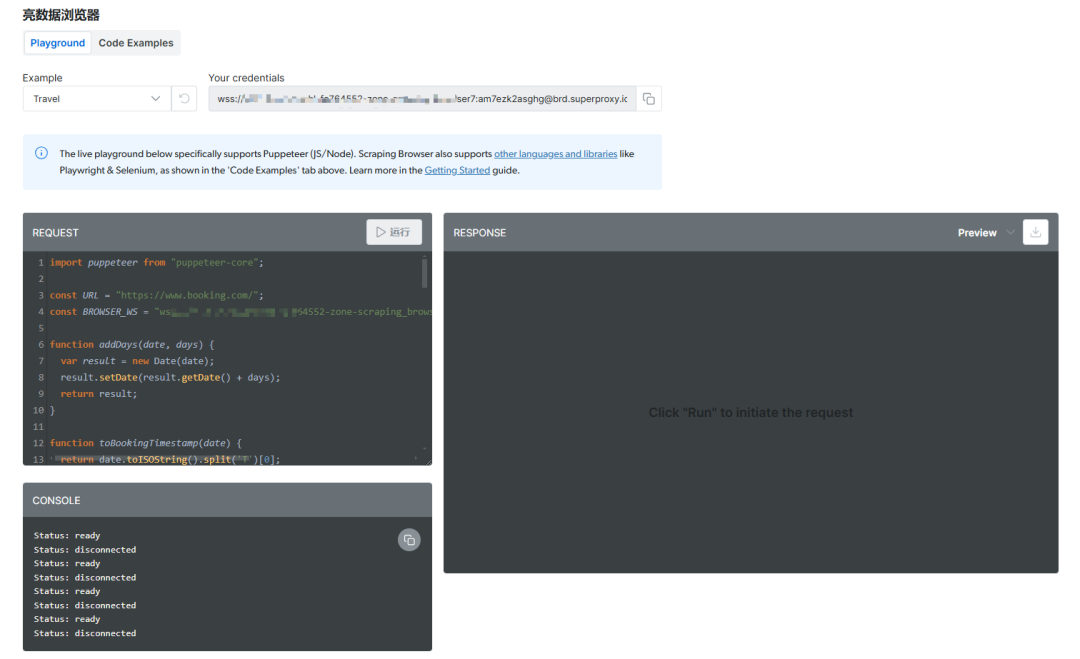Viewport: 1080px width, 659px height.
Task: Click the request code editor scrollbar
Action: 424,273
